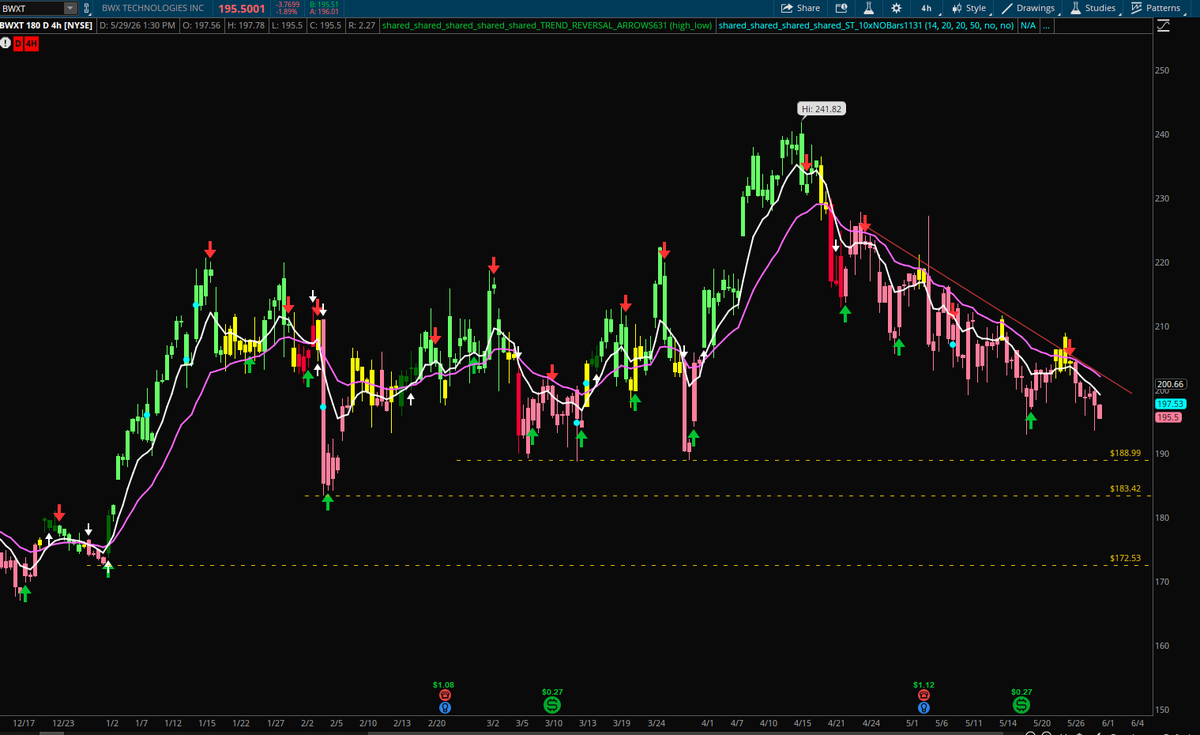Click the $0.27 dividend icon near 5/20
Screen dimensions: 1200x735
tap(1021, 704)
